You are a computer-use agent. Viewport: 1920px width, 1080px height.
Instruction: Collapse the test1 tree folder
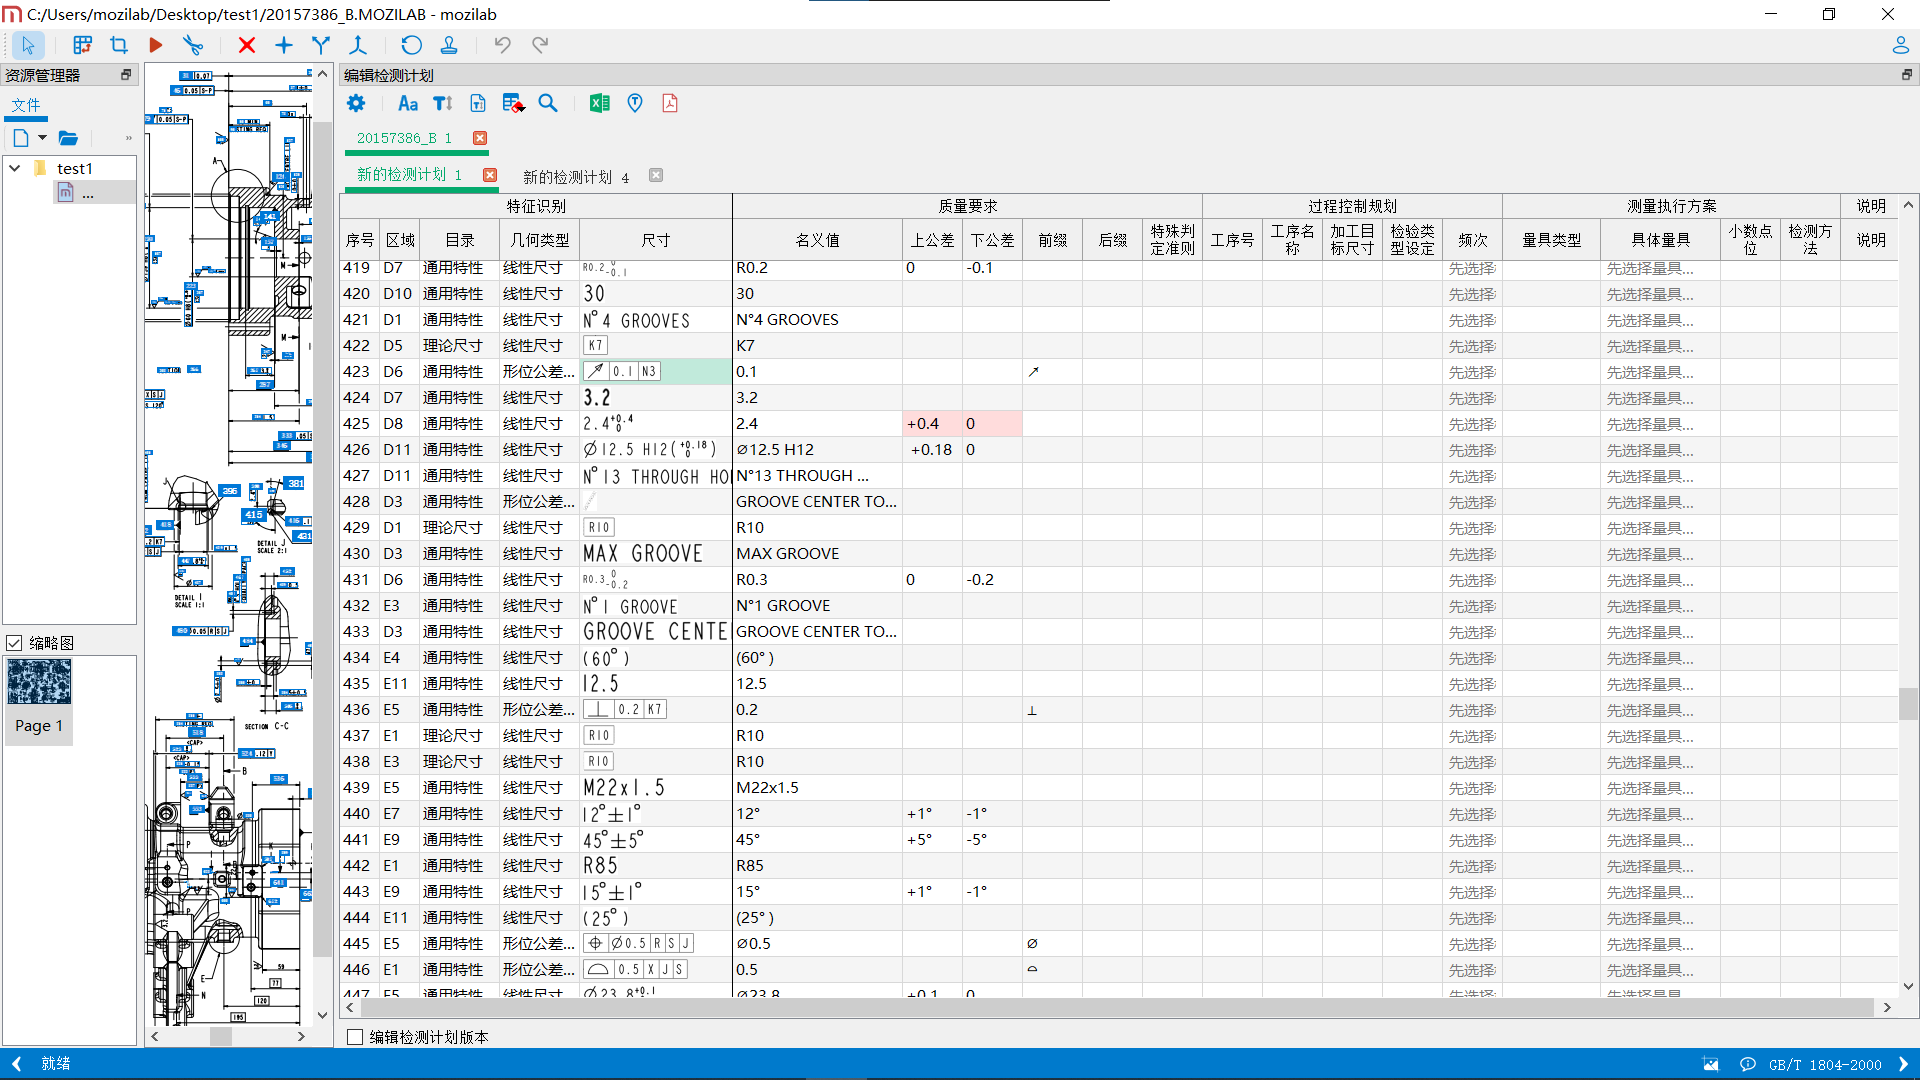coord(15,168)
